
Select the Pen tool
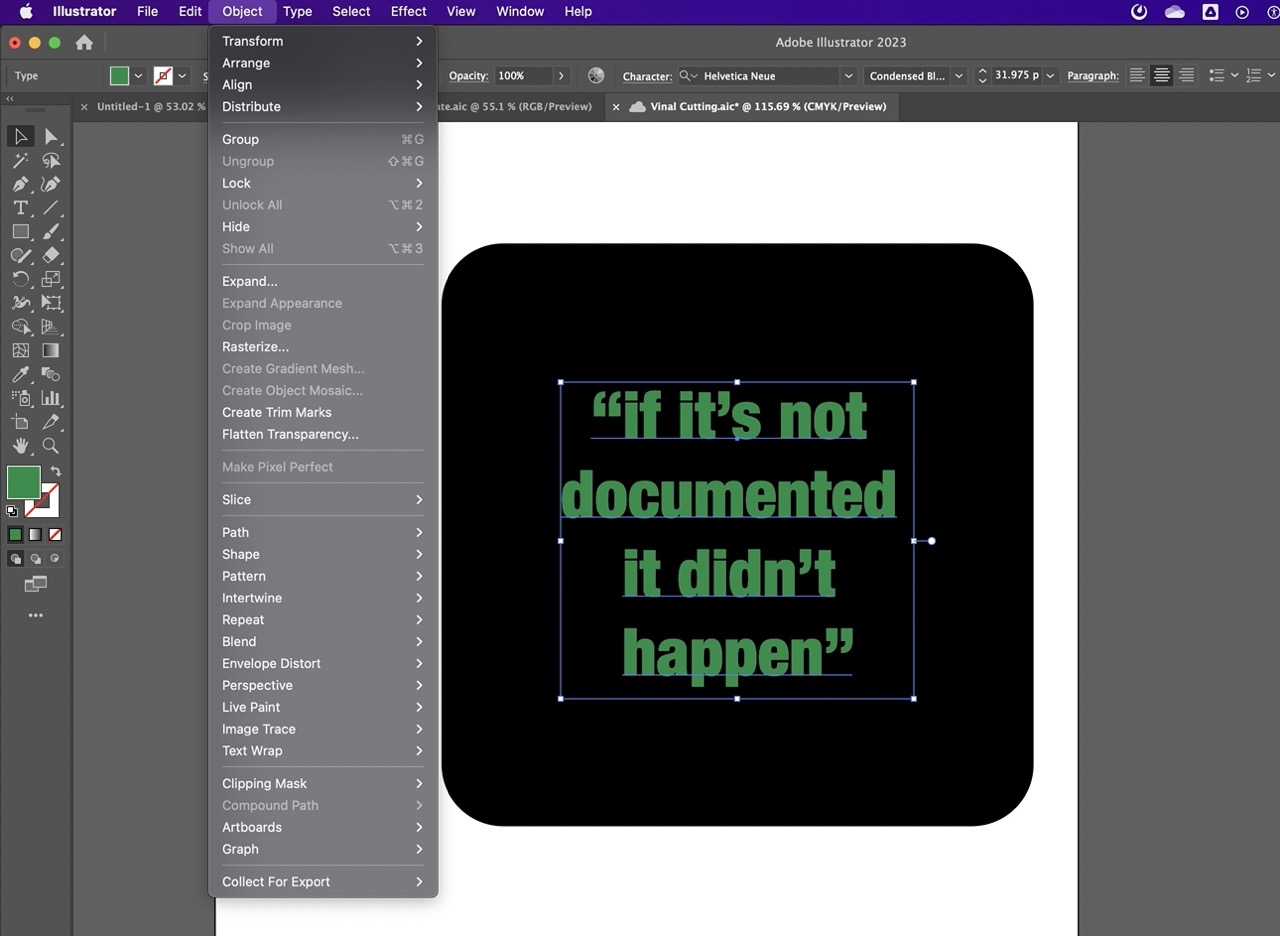click(x=20, y=184)
